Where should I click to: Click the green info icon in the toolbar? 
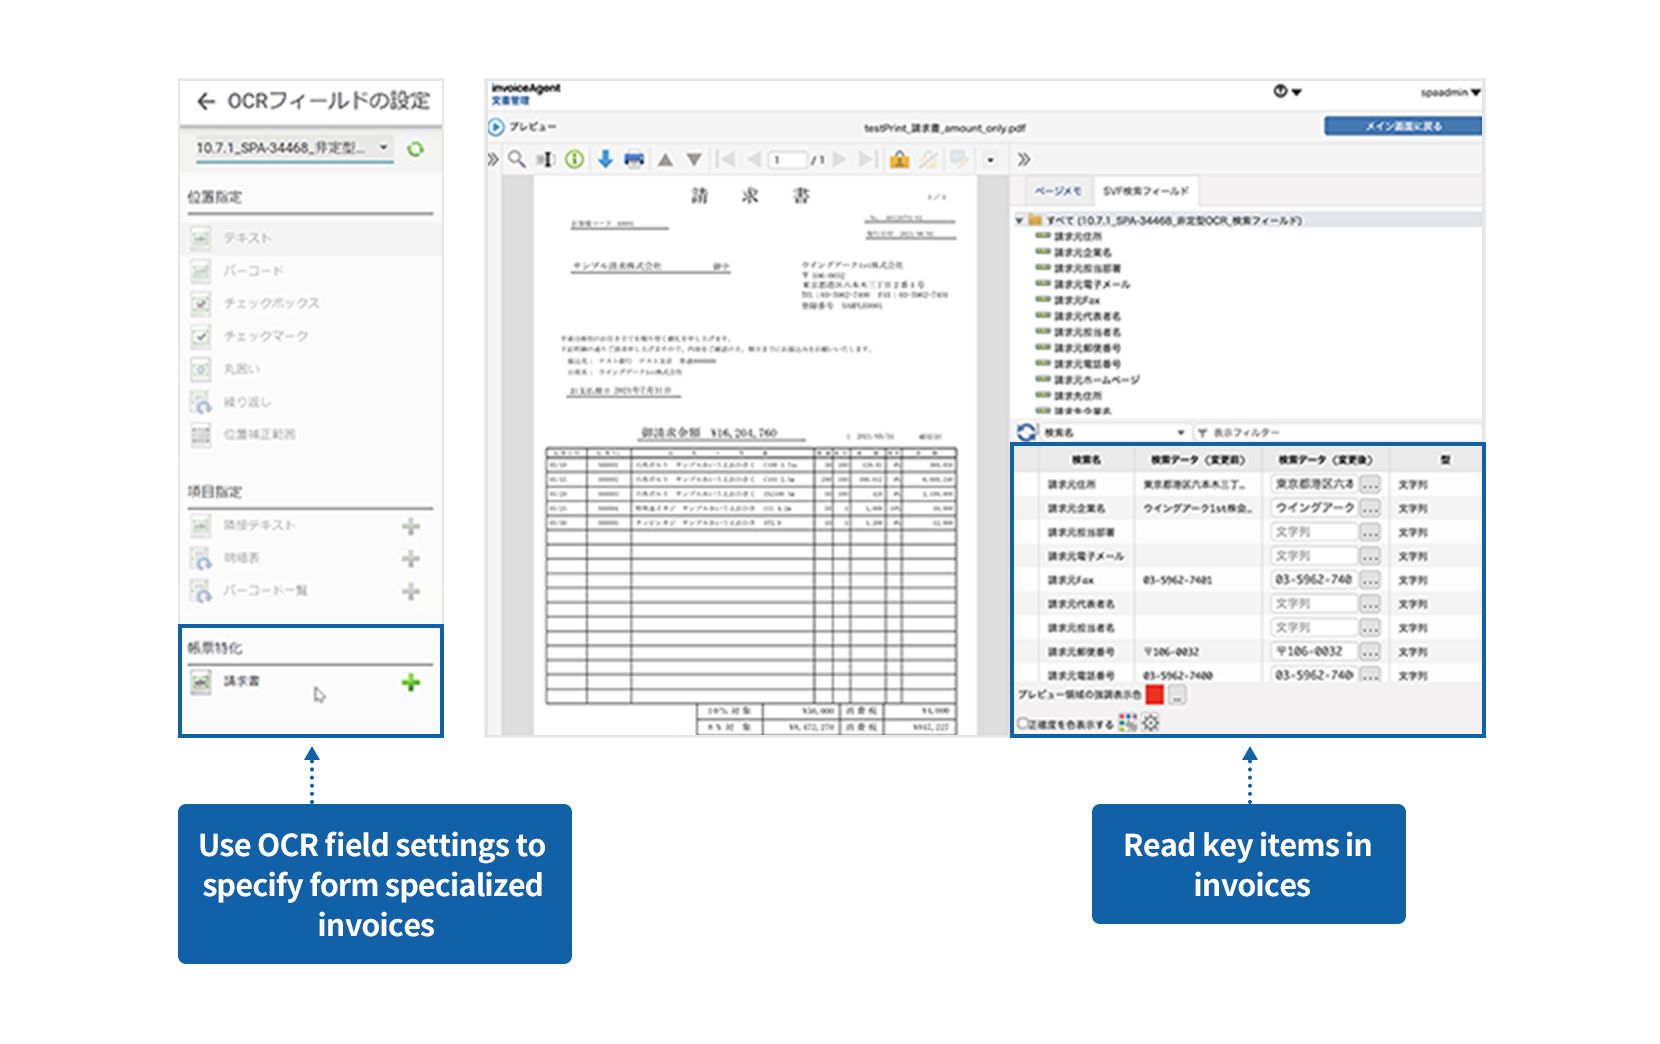573,159
